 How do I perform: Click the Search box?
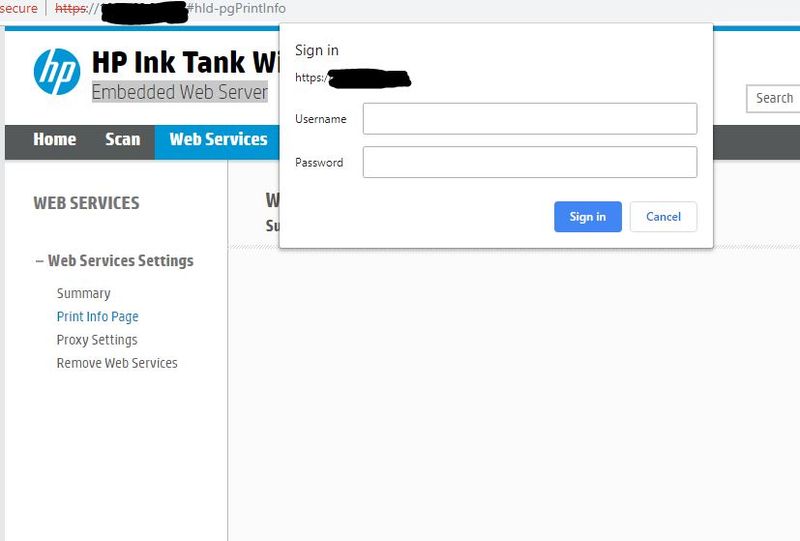(x=773, y=99)
